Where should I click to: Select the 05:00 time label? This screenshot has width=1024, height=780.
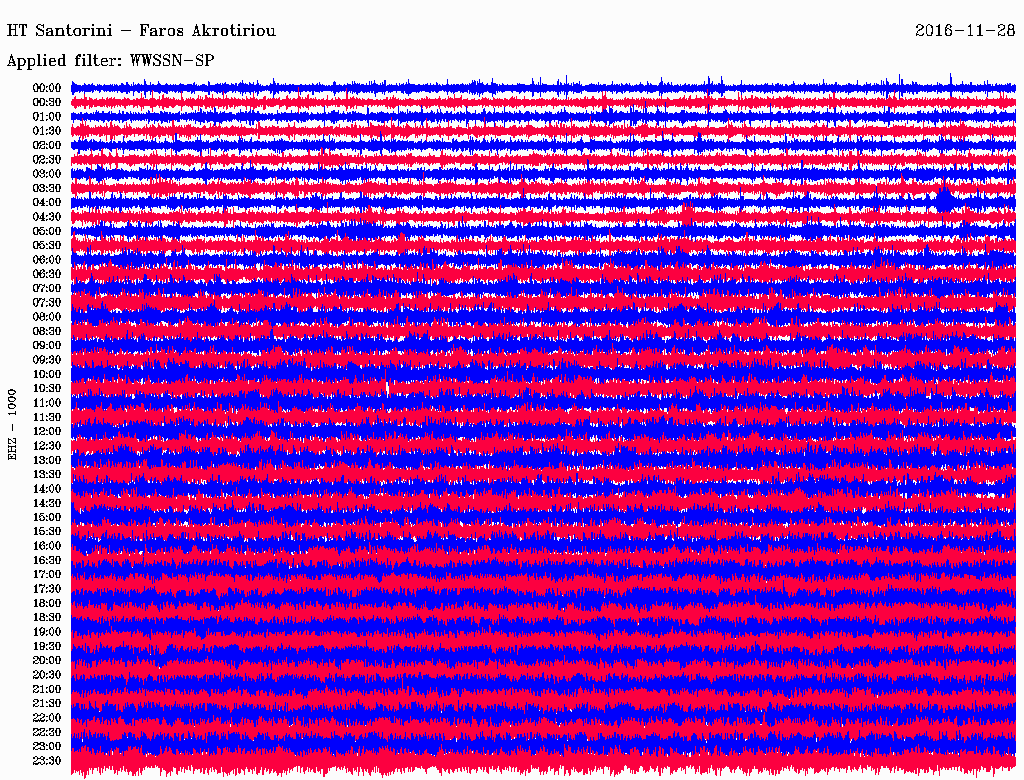(x=46, y=231)
